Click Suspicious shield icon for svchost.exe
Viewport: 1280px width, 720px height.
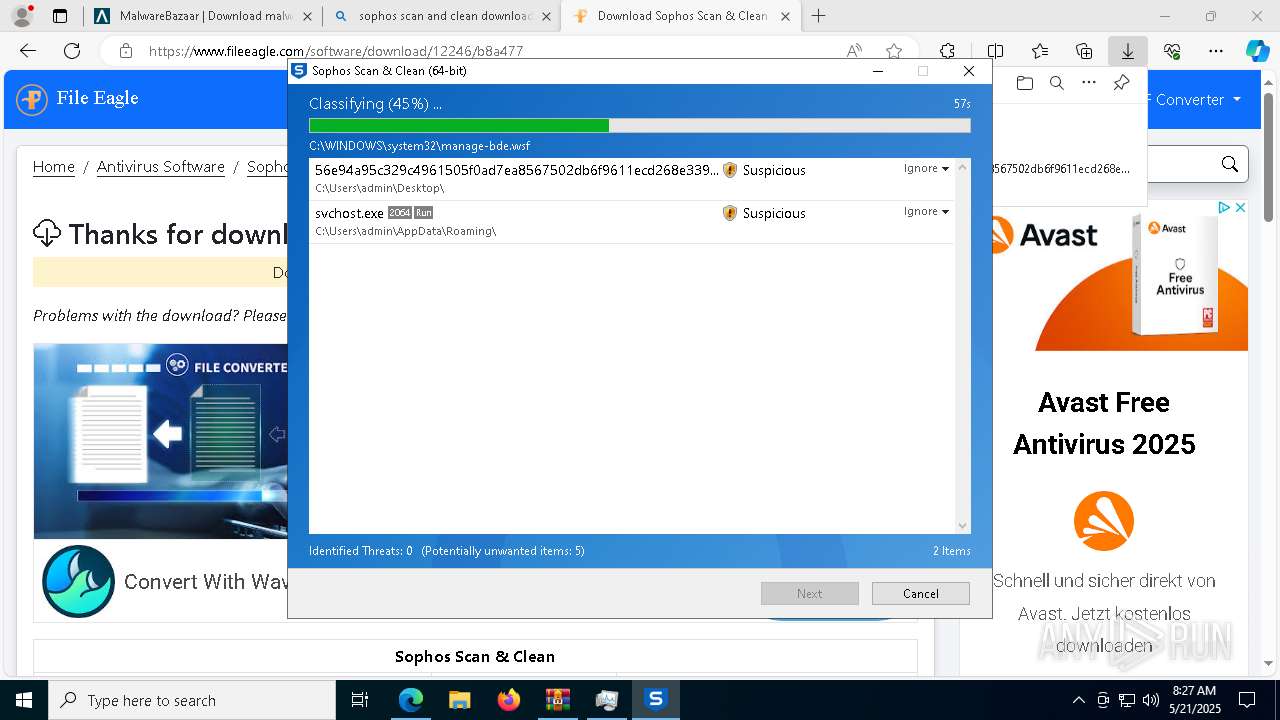tap(730, 213)
